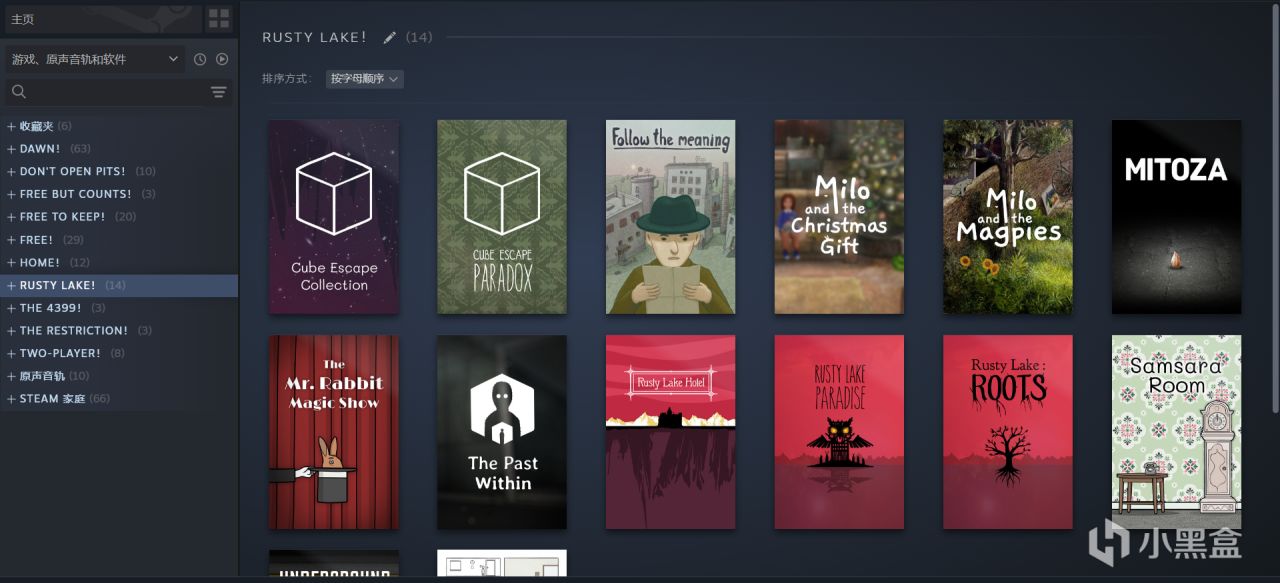
Task: Open Cube Escape Collection game cover
Action: pos(334,217)
